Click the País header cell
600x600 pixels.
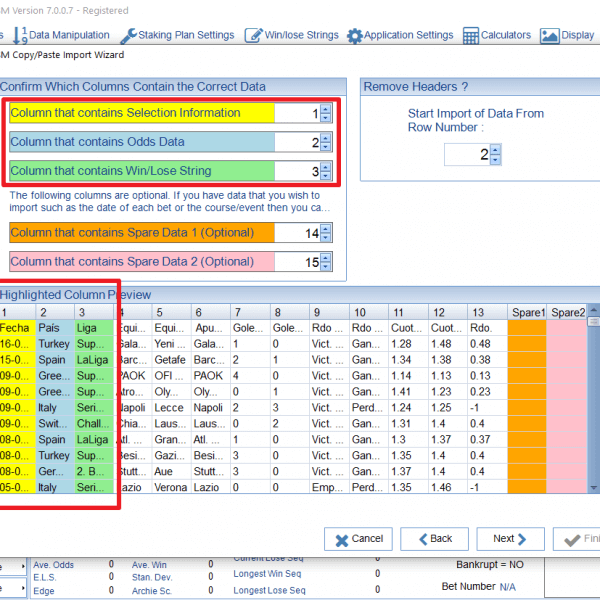tap(55, 328)
